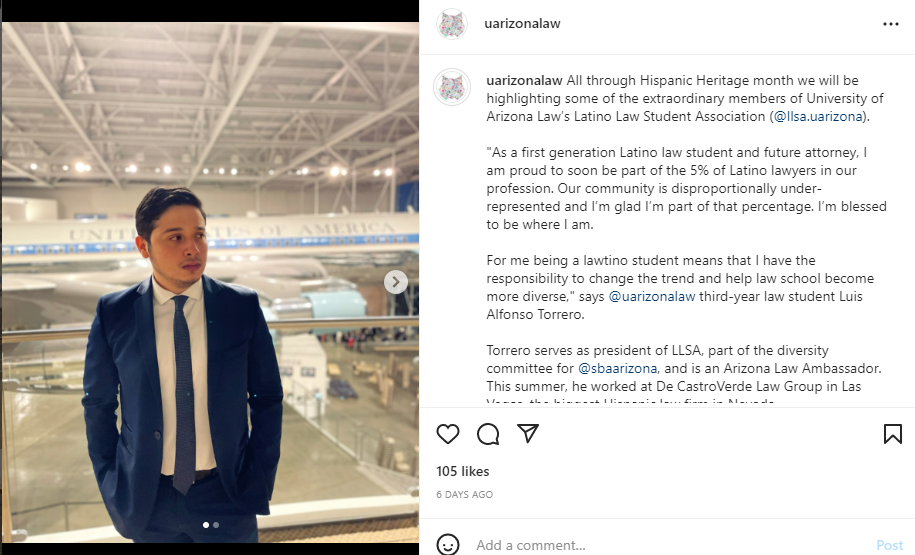The image size is (915, 555).
Task: Open comments with the speech bubble icon
Action: [488, 434]
